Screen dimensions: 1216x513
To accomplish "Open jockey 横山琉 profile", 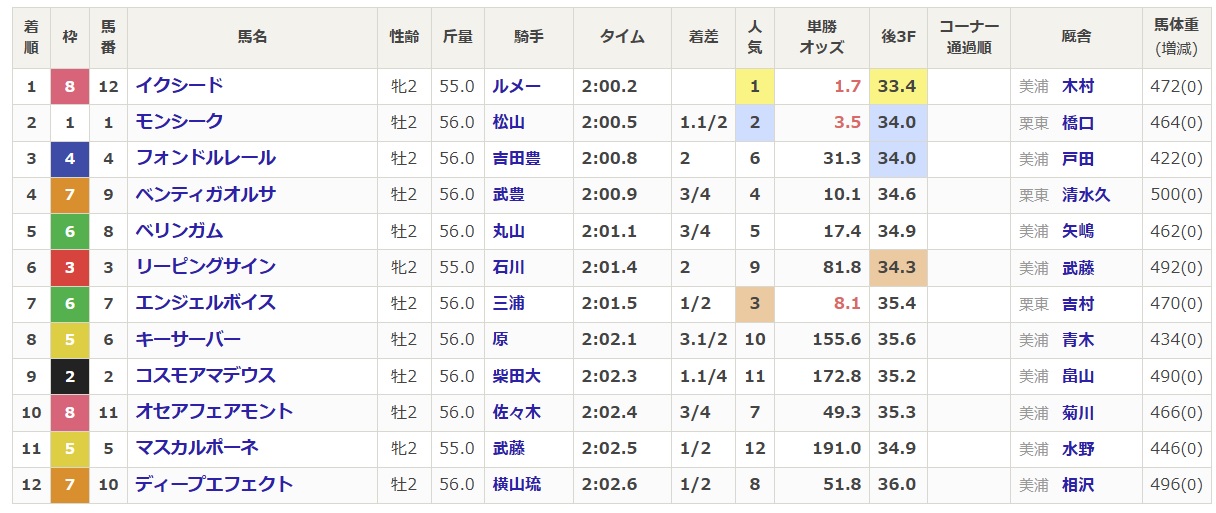I will click(516, 484).
